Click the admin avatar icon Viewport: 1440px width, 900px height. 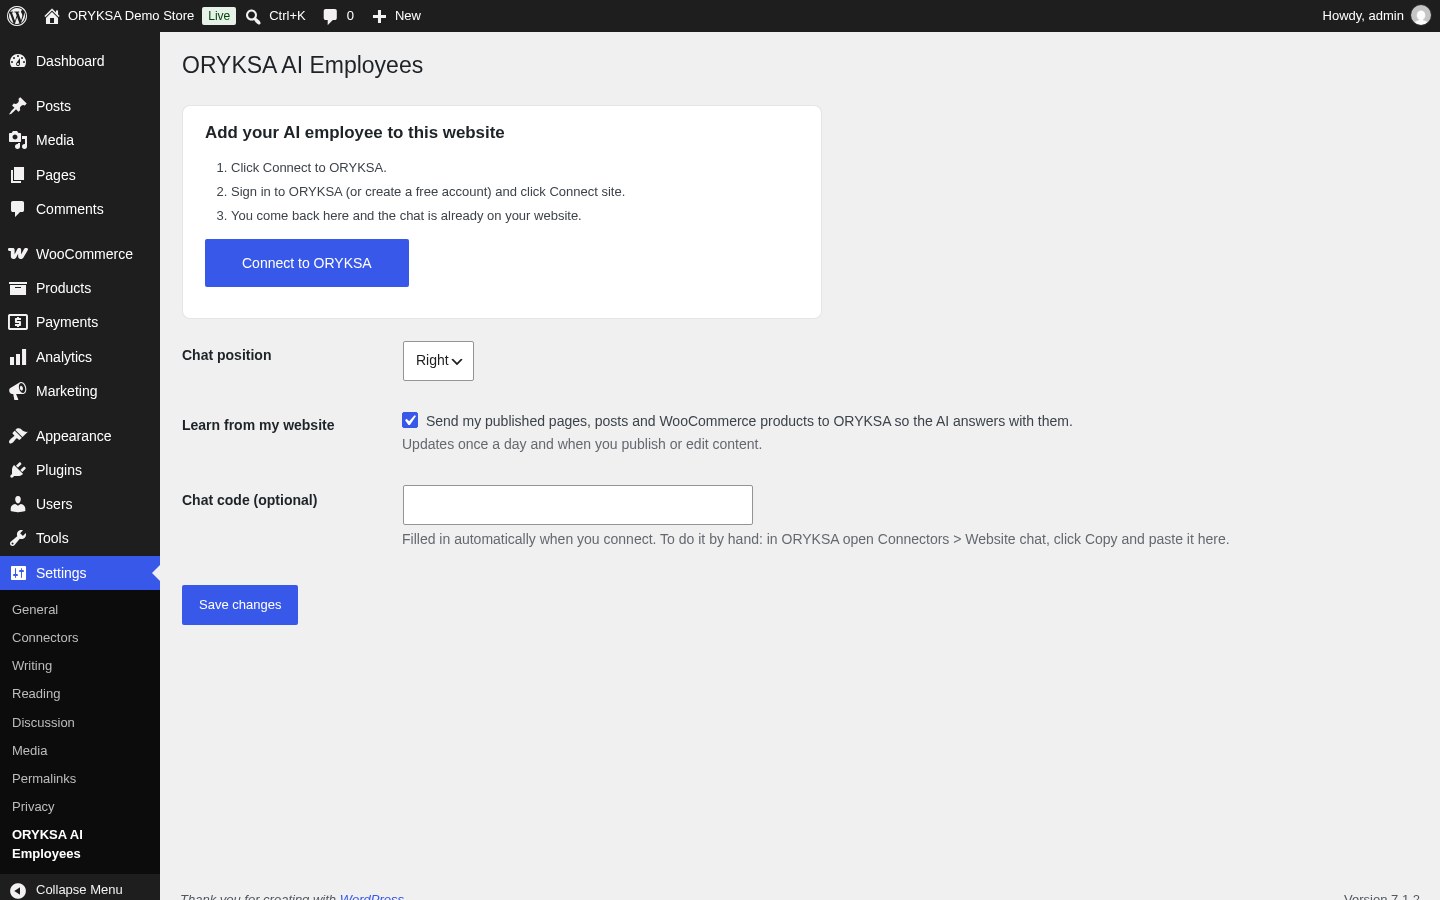(1421, 16)
